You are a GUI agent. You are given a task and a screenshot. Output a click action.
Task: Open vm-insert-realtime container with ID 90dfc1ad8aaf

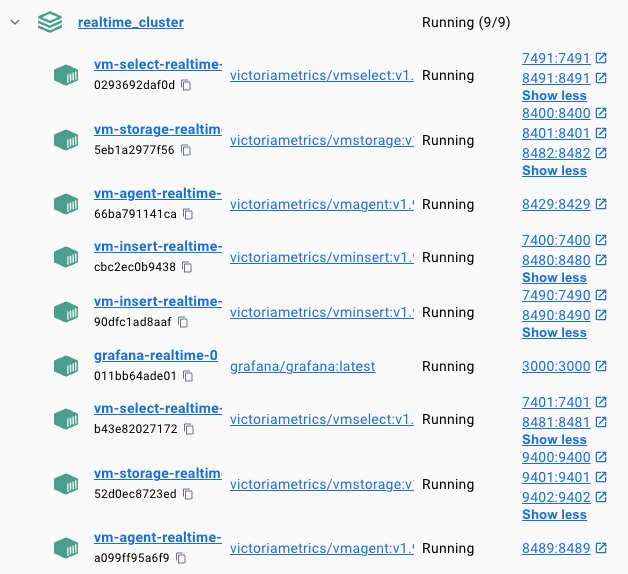pyautogui.click(x=158, y=301)
